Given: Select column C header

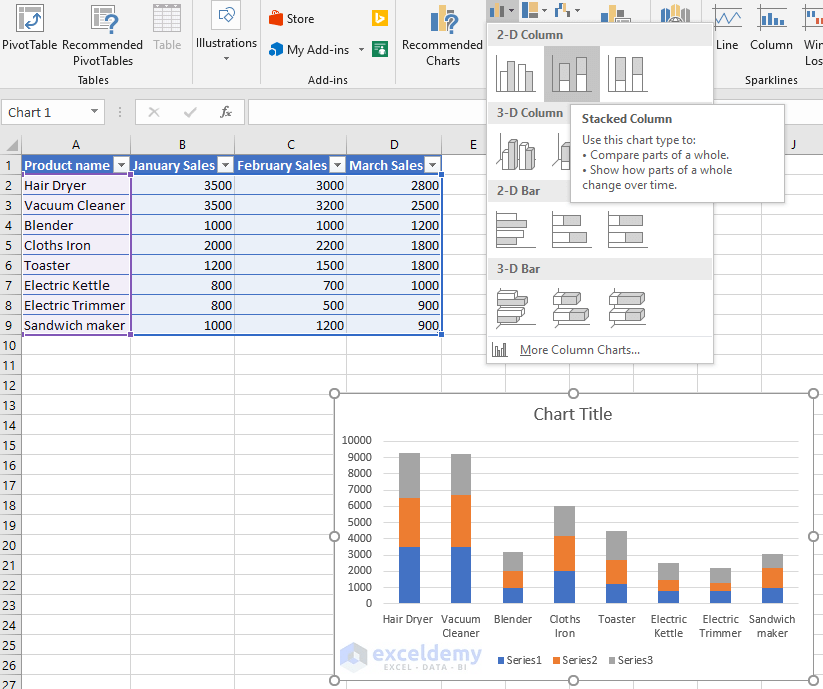Looking at the screenshot, I should point(291,144).
